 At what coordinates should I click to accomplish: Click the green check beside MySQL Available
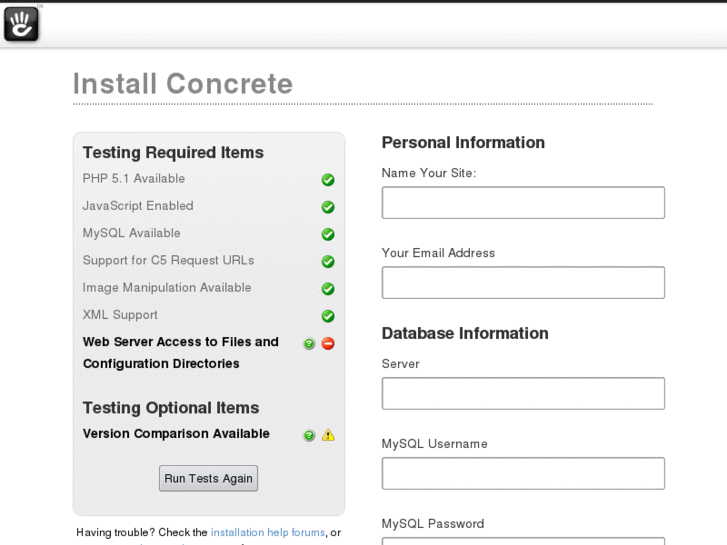click(x=328, y=235)
